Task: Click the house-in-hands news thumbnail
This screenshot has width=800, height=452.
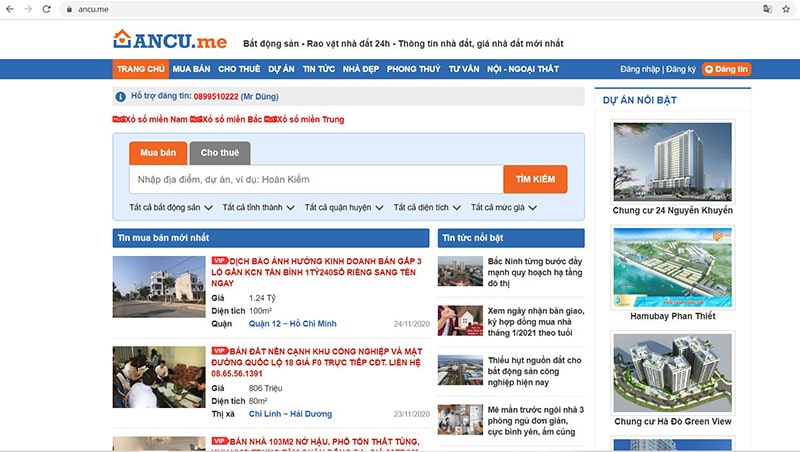Action: coord(460,320)
